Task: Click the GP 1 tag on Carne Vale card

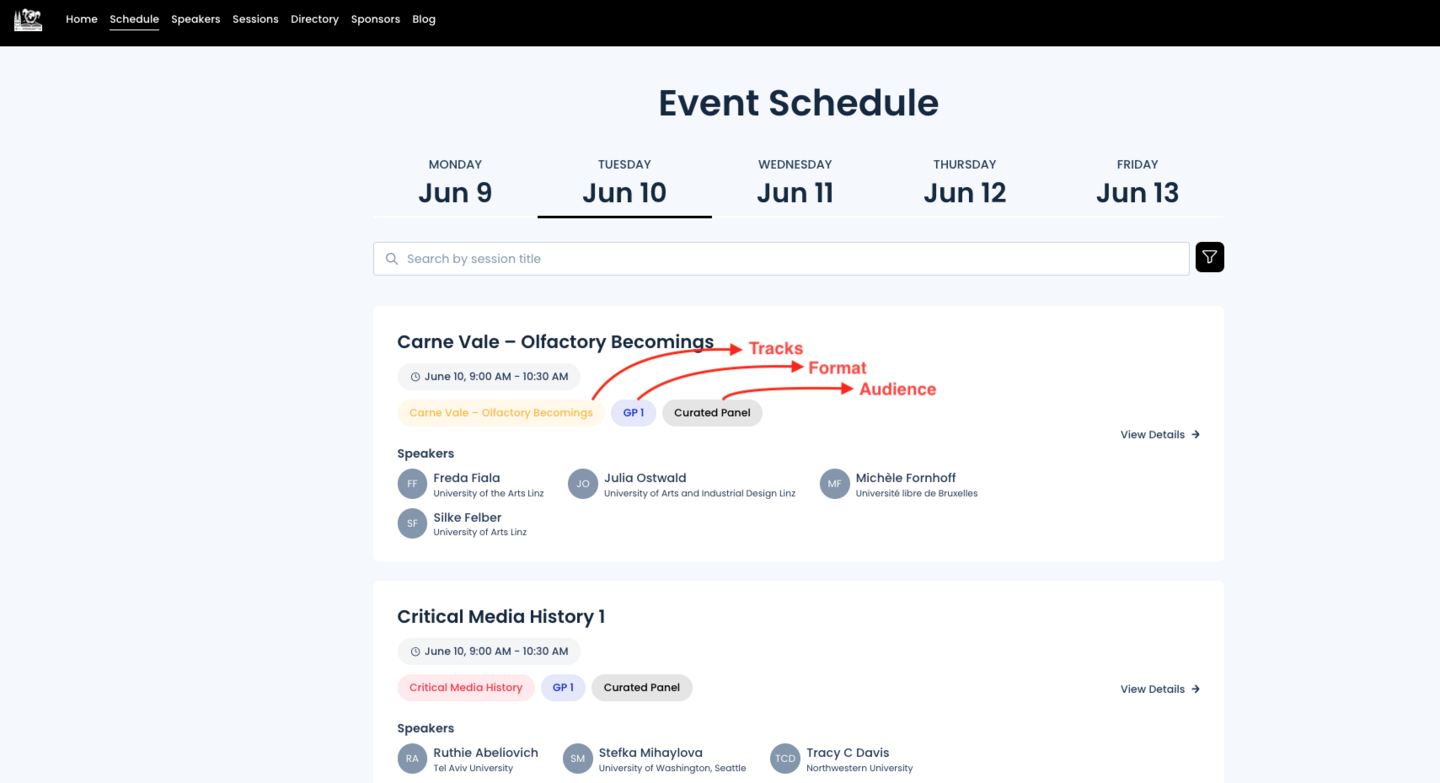Action: (634, 413)
